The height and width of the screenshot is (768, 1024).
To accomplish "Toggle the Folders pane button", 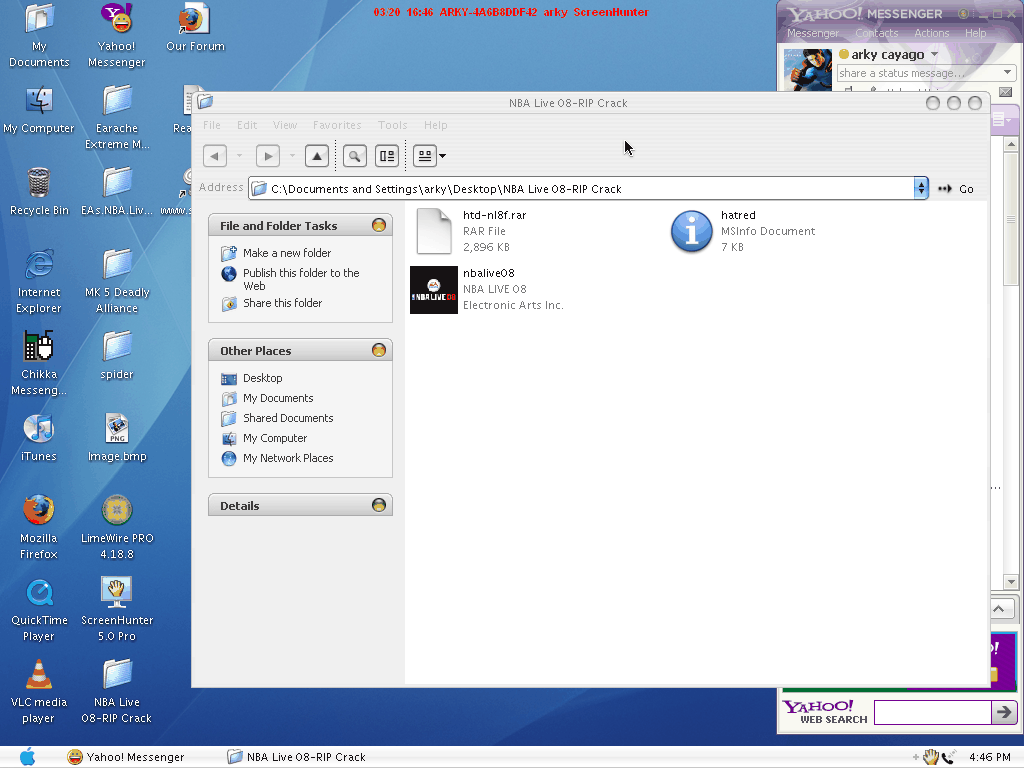I will [387, 156].
